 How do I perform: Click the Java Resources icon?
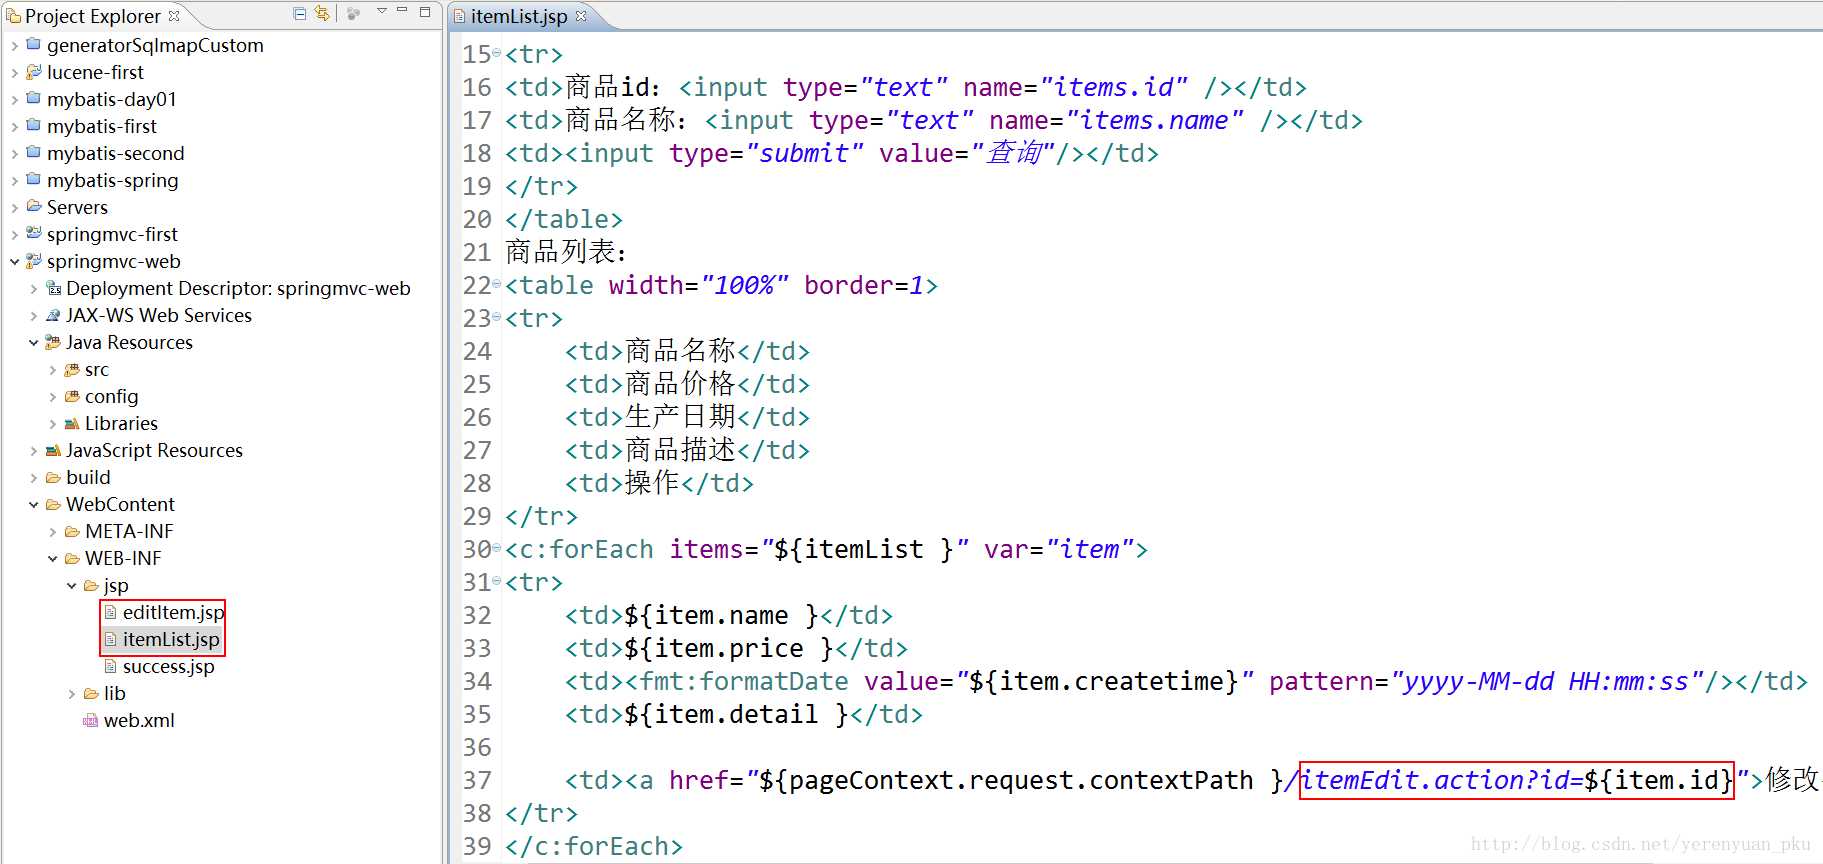click(x=53, y=342)
